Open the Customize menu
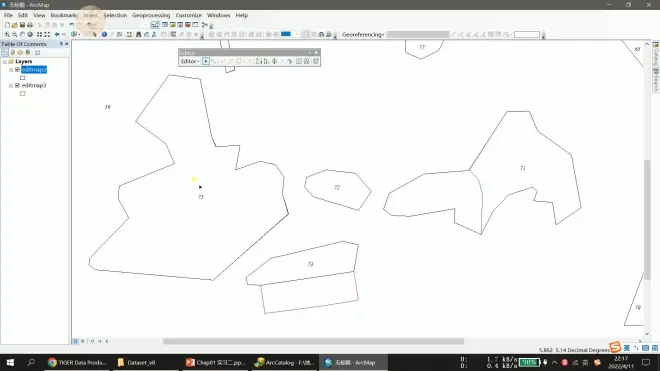This screenshot has width=660, height=371. tap(189, 15)
